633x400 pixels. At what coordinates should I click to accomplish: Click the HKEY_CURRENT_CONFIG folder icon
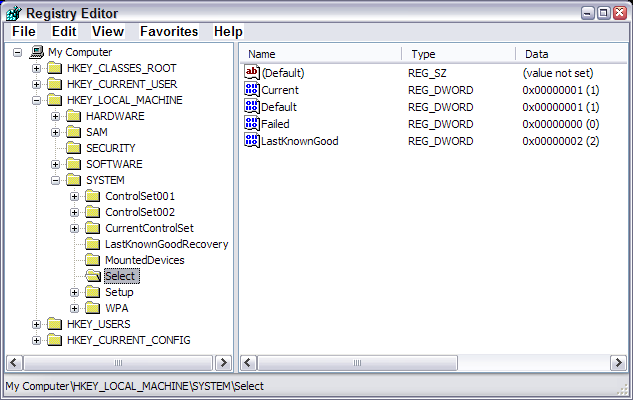point(54,340)
